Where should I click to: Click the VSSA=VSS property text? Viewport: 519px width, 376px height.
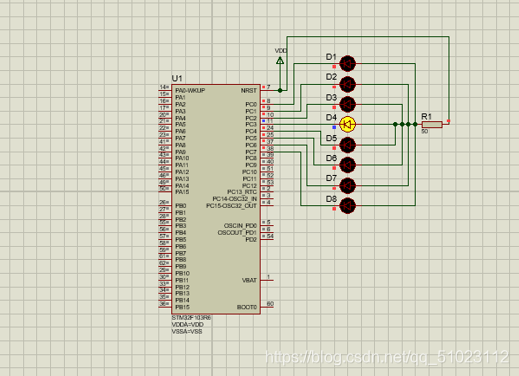point(187,332)
